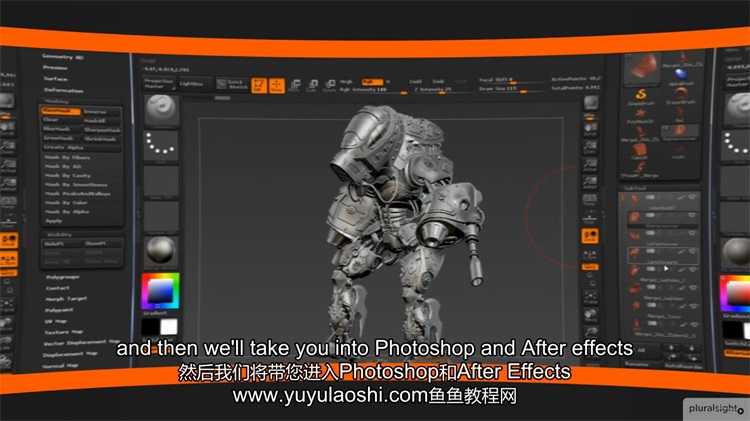Open LightBox from the top shelf
The width and height of the screenshot is (750, 421).
(192, 84)
